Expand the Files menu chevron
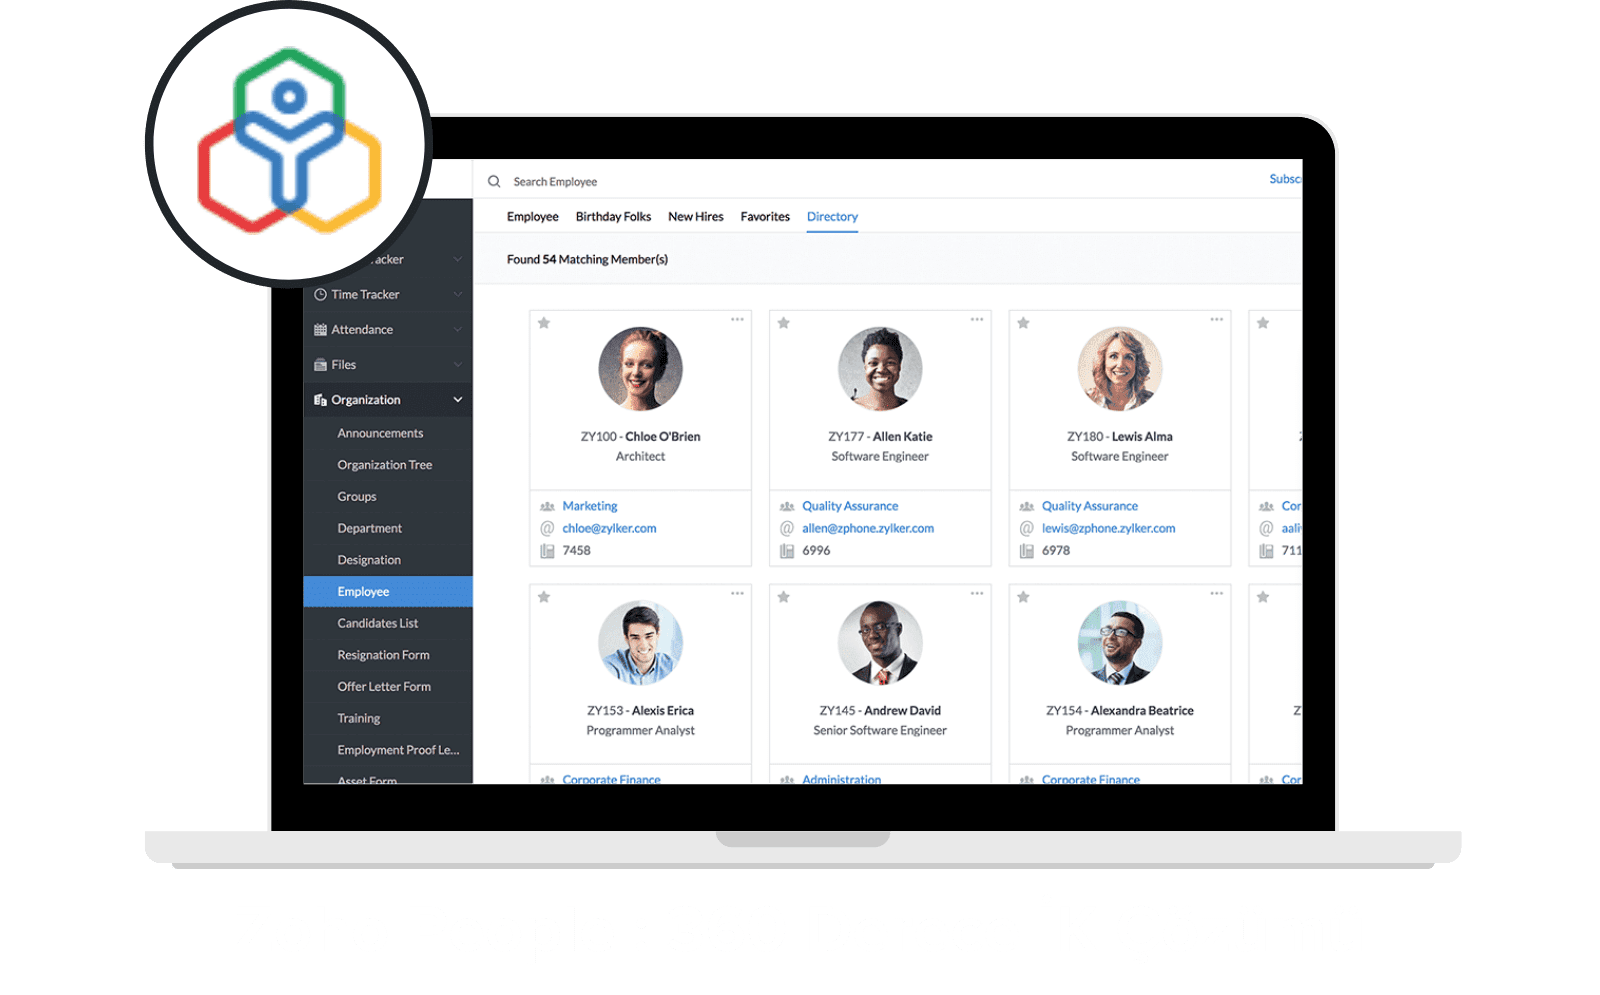The image size is (1600, 995). 458,365
